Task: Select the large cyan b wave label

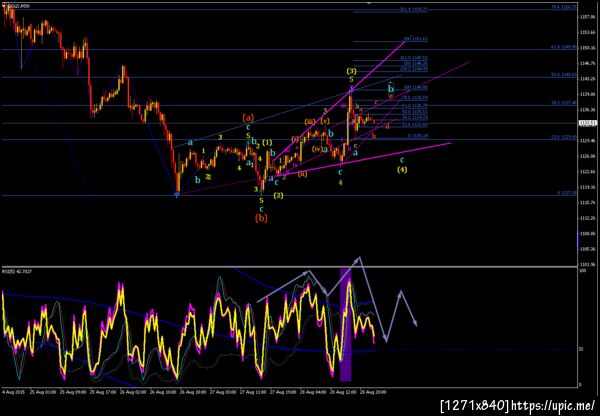Action: [x=391, y=89]
